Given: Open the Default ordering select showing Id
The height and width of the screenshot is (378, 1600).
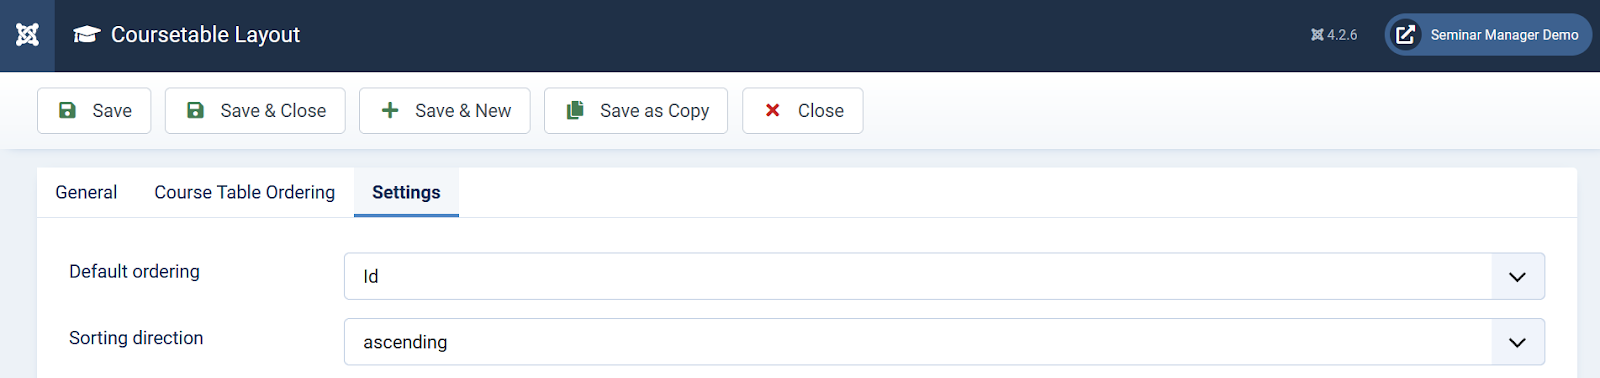Looking at the screenshot, I should click(944, 276).
